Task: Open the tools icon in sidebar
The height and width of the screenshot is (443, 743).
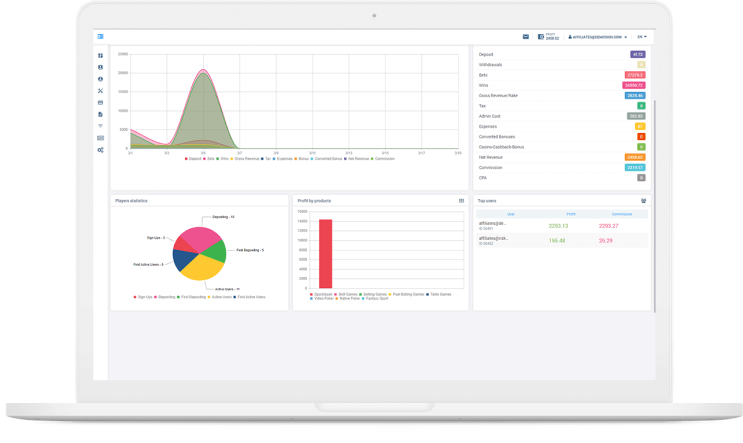Action: tap(100, 91)
